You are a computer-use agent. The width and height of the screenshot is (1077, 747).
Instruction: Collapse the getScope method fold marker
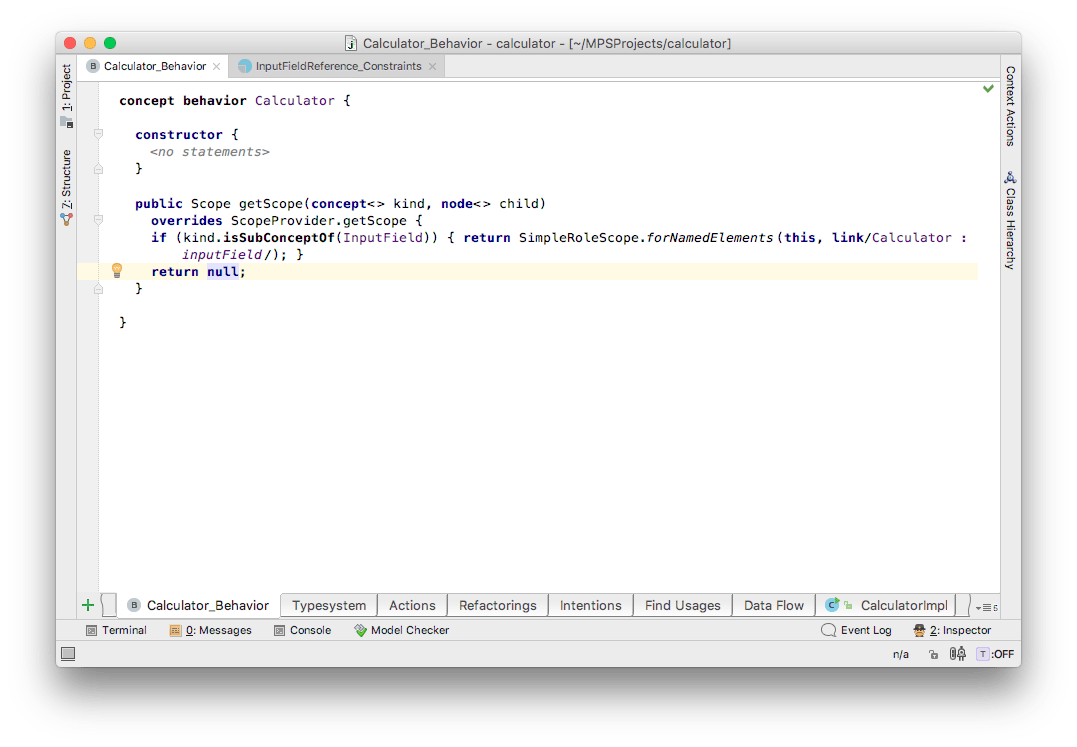[x=98, y=220]
